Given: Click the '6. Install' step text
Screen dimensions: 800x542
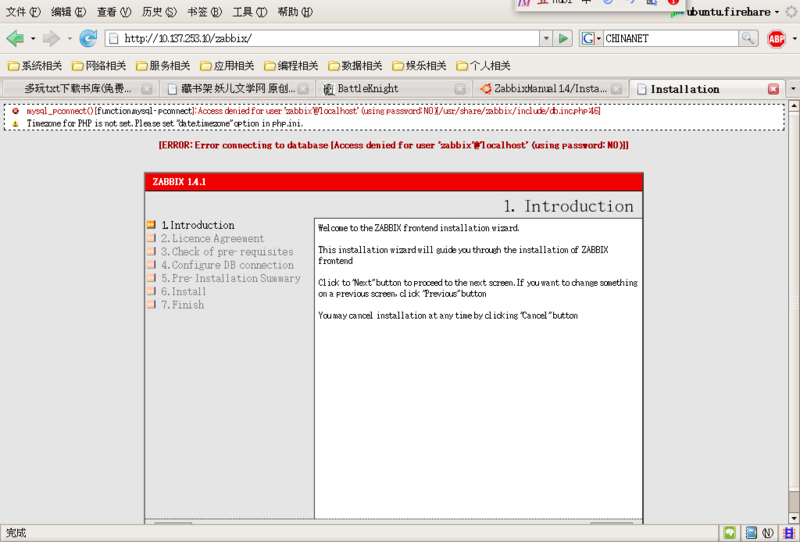Looking at the screenshot, I should point(184,291).
